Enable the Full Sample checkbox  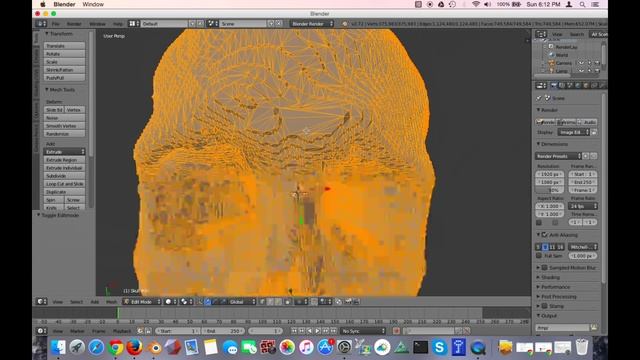click(x=539, y=256)
